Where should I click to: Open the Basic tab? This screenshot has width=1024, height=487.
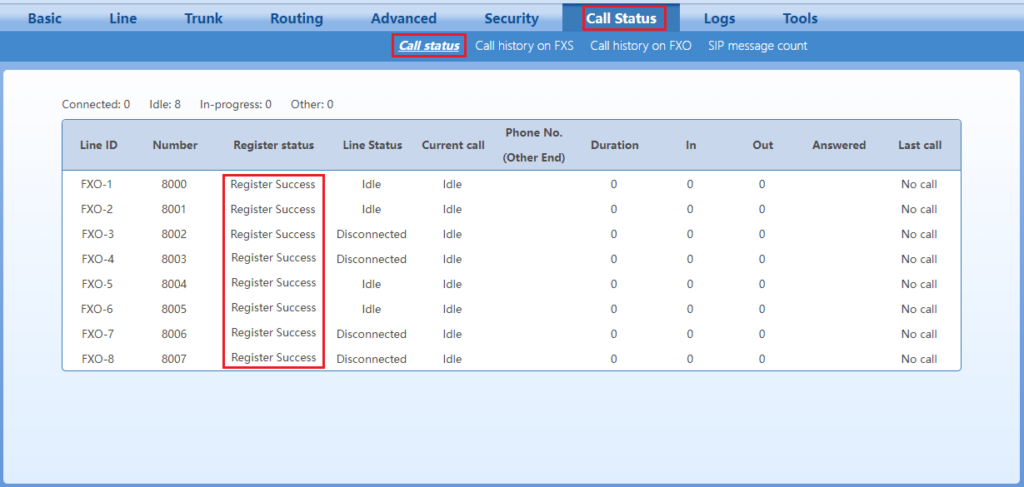(44, 18)
